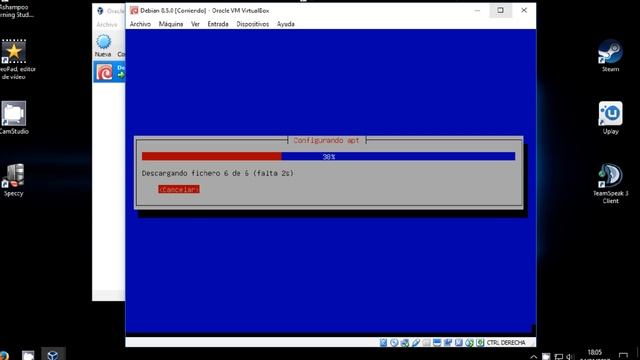Click the optical drive icon in VM status bar

pyautogui.click(x=394, y=342)
